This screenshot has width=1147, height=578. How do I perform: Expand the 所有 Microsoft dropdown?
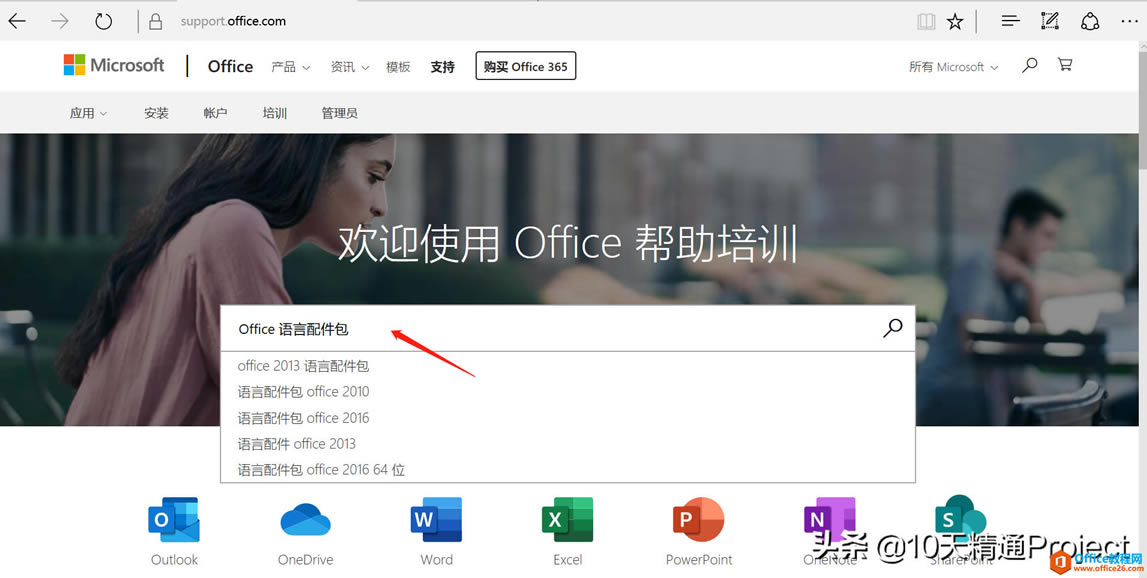click(953, 67)
